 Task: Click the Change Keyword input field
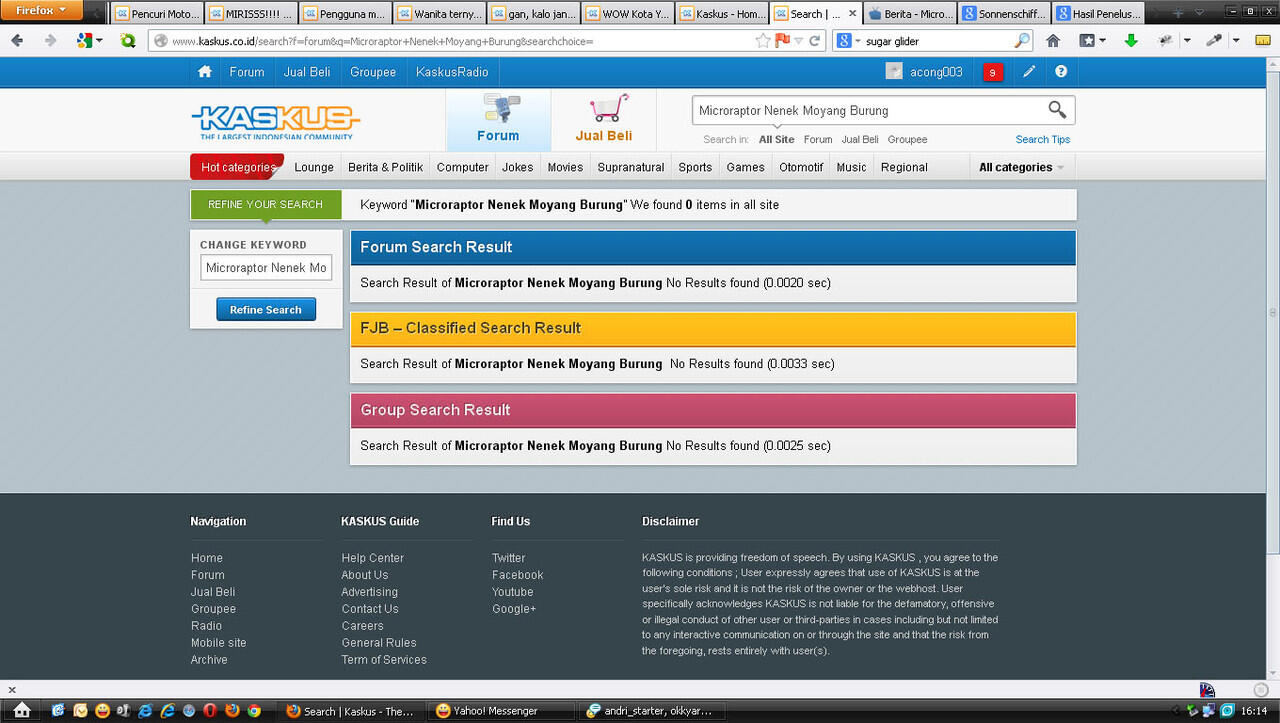266,268
